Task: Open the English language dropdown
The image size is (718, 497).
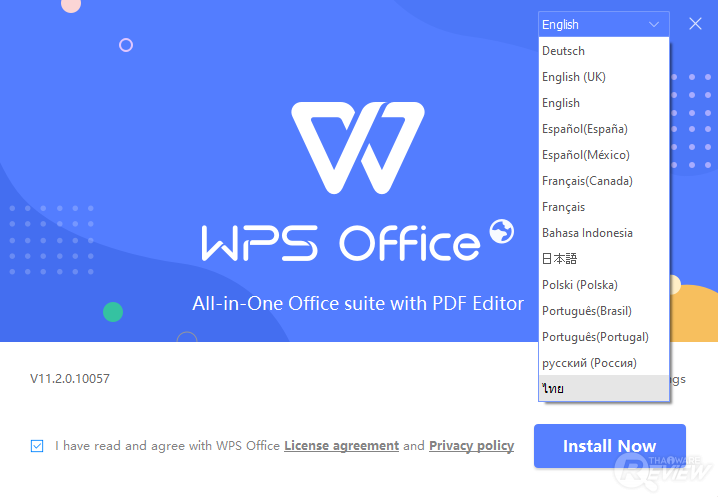Action: tap(604, 24)
